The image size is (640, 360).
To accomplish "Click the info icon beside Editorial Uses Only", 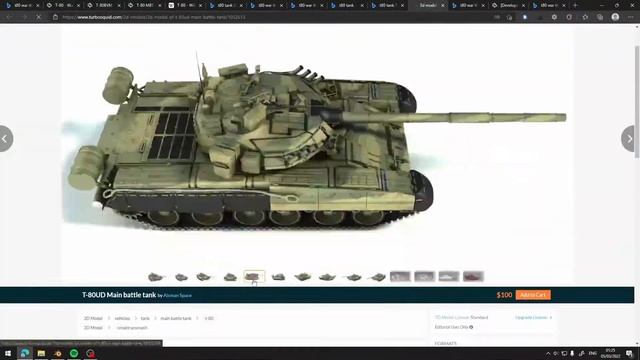I will pos(471,327).
